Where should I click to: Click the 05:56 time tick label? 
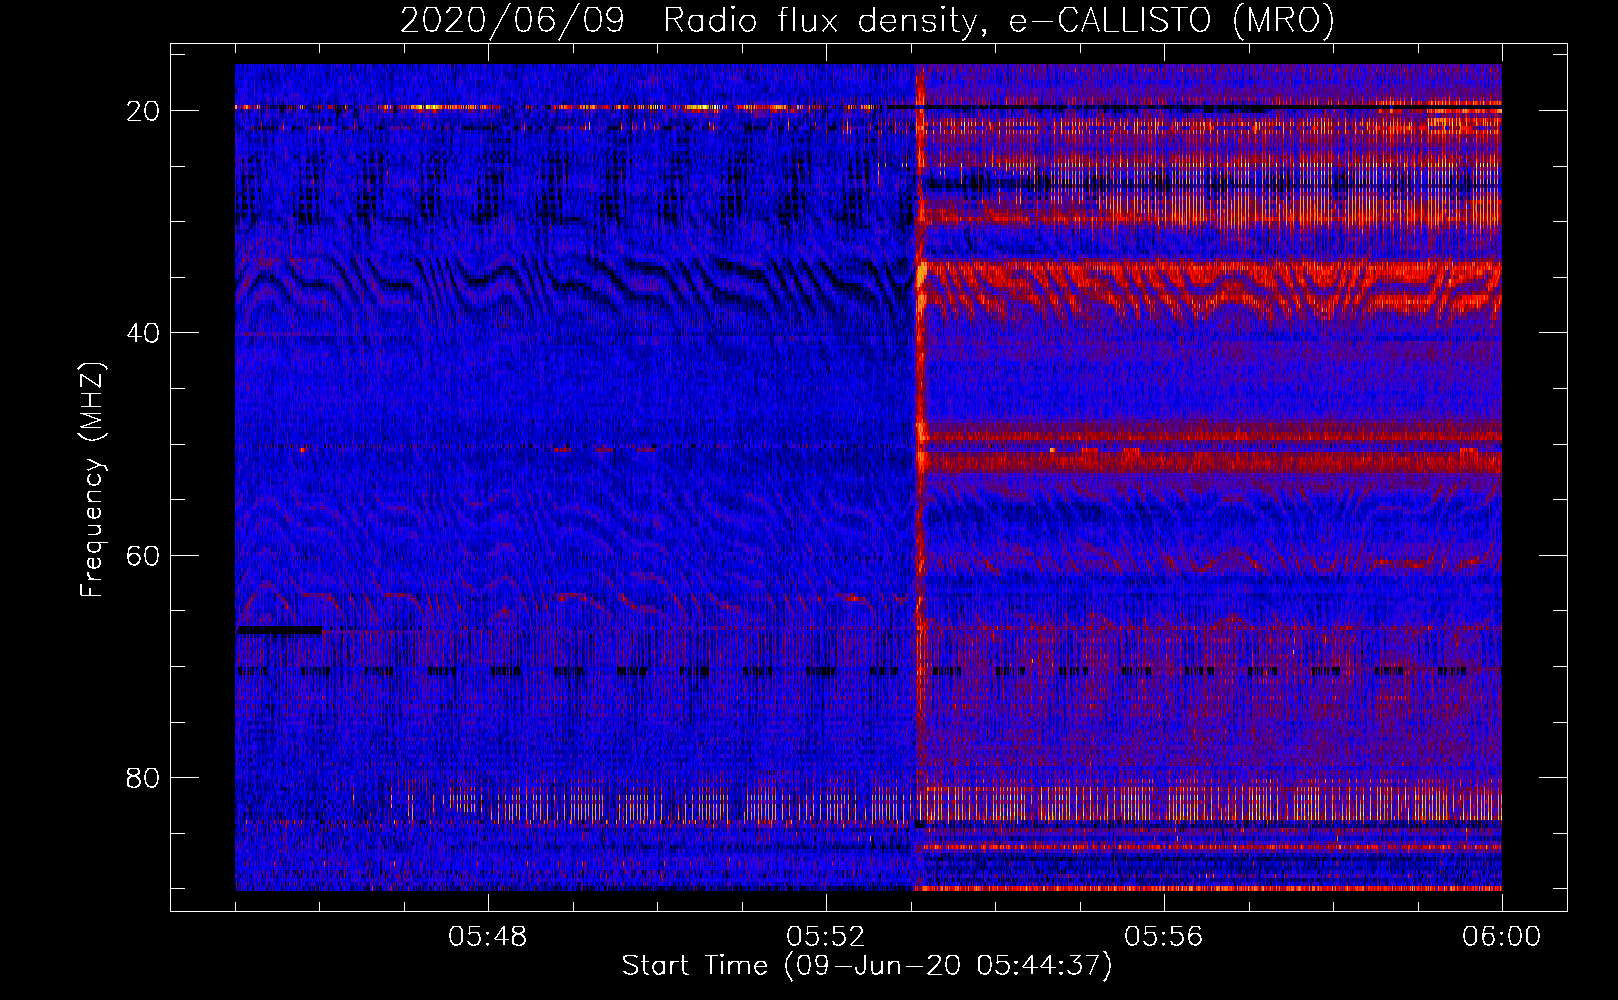pyautogui.click(x=1163, y=937)
